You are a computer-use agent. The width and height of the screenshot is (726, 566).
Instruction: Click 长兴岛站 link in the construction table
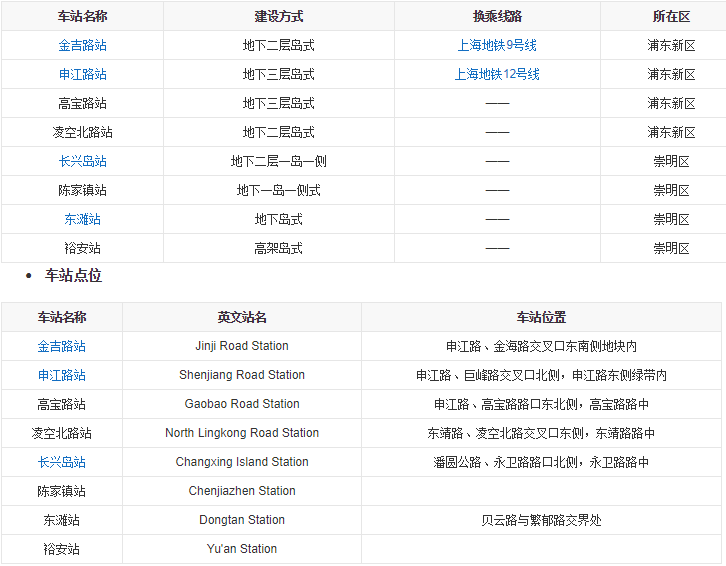point(82,161)
